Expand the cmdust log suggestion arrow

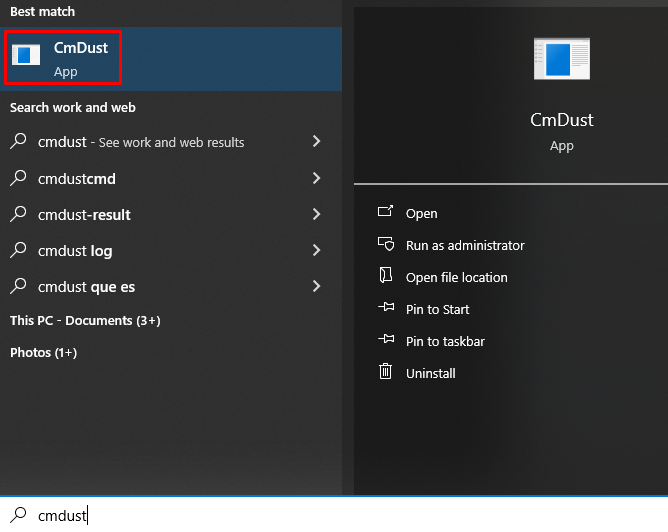316,250
